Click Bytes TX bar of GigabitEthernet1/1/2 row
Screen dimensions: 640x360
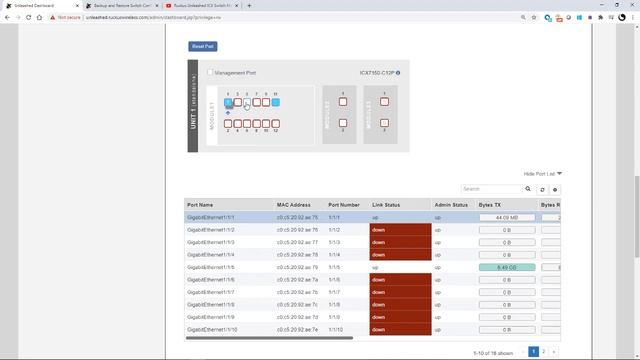507,230
